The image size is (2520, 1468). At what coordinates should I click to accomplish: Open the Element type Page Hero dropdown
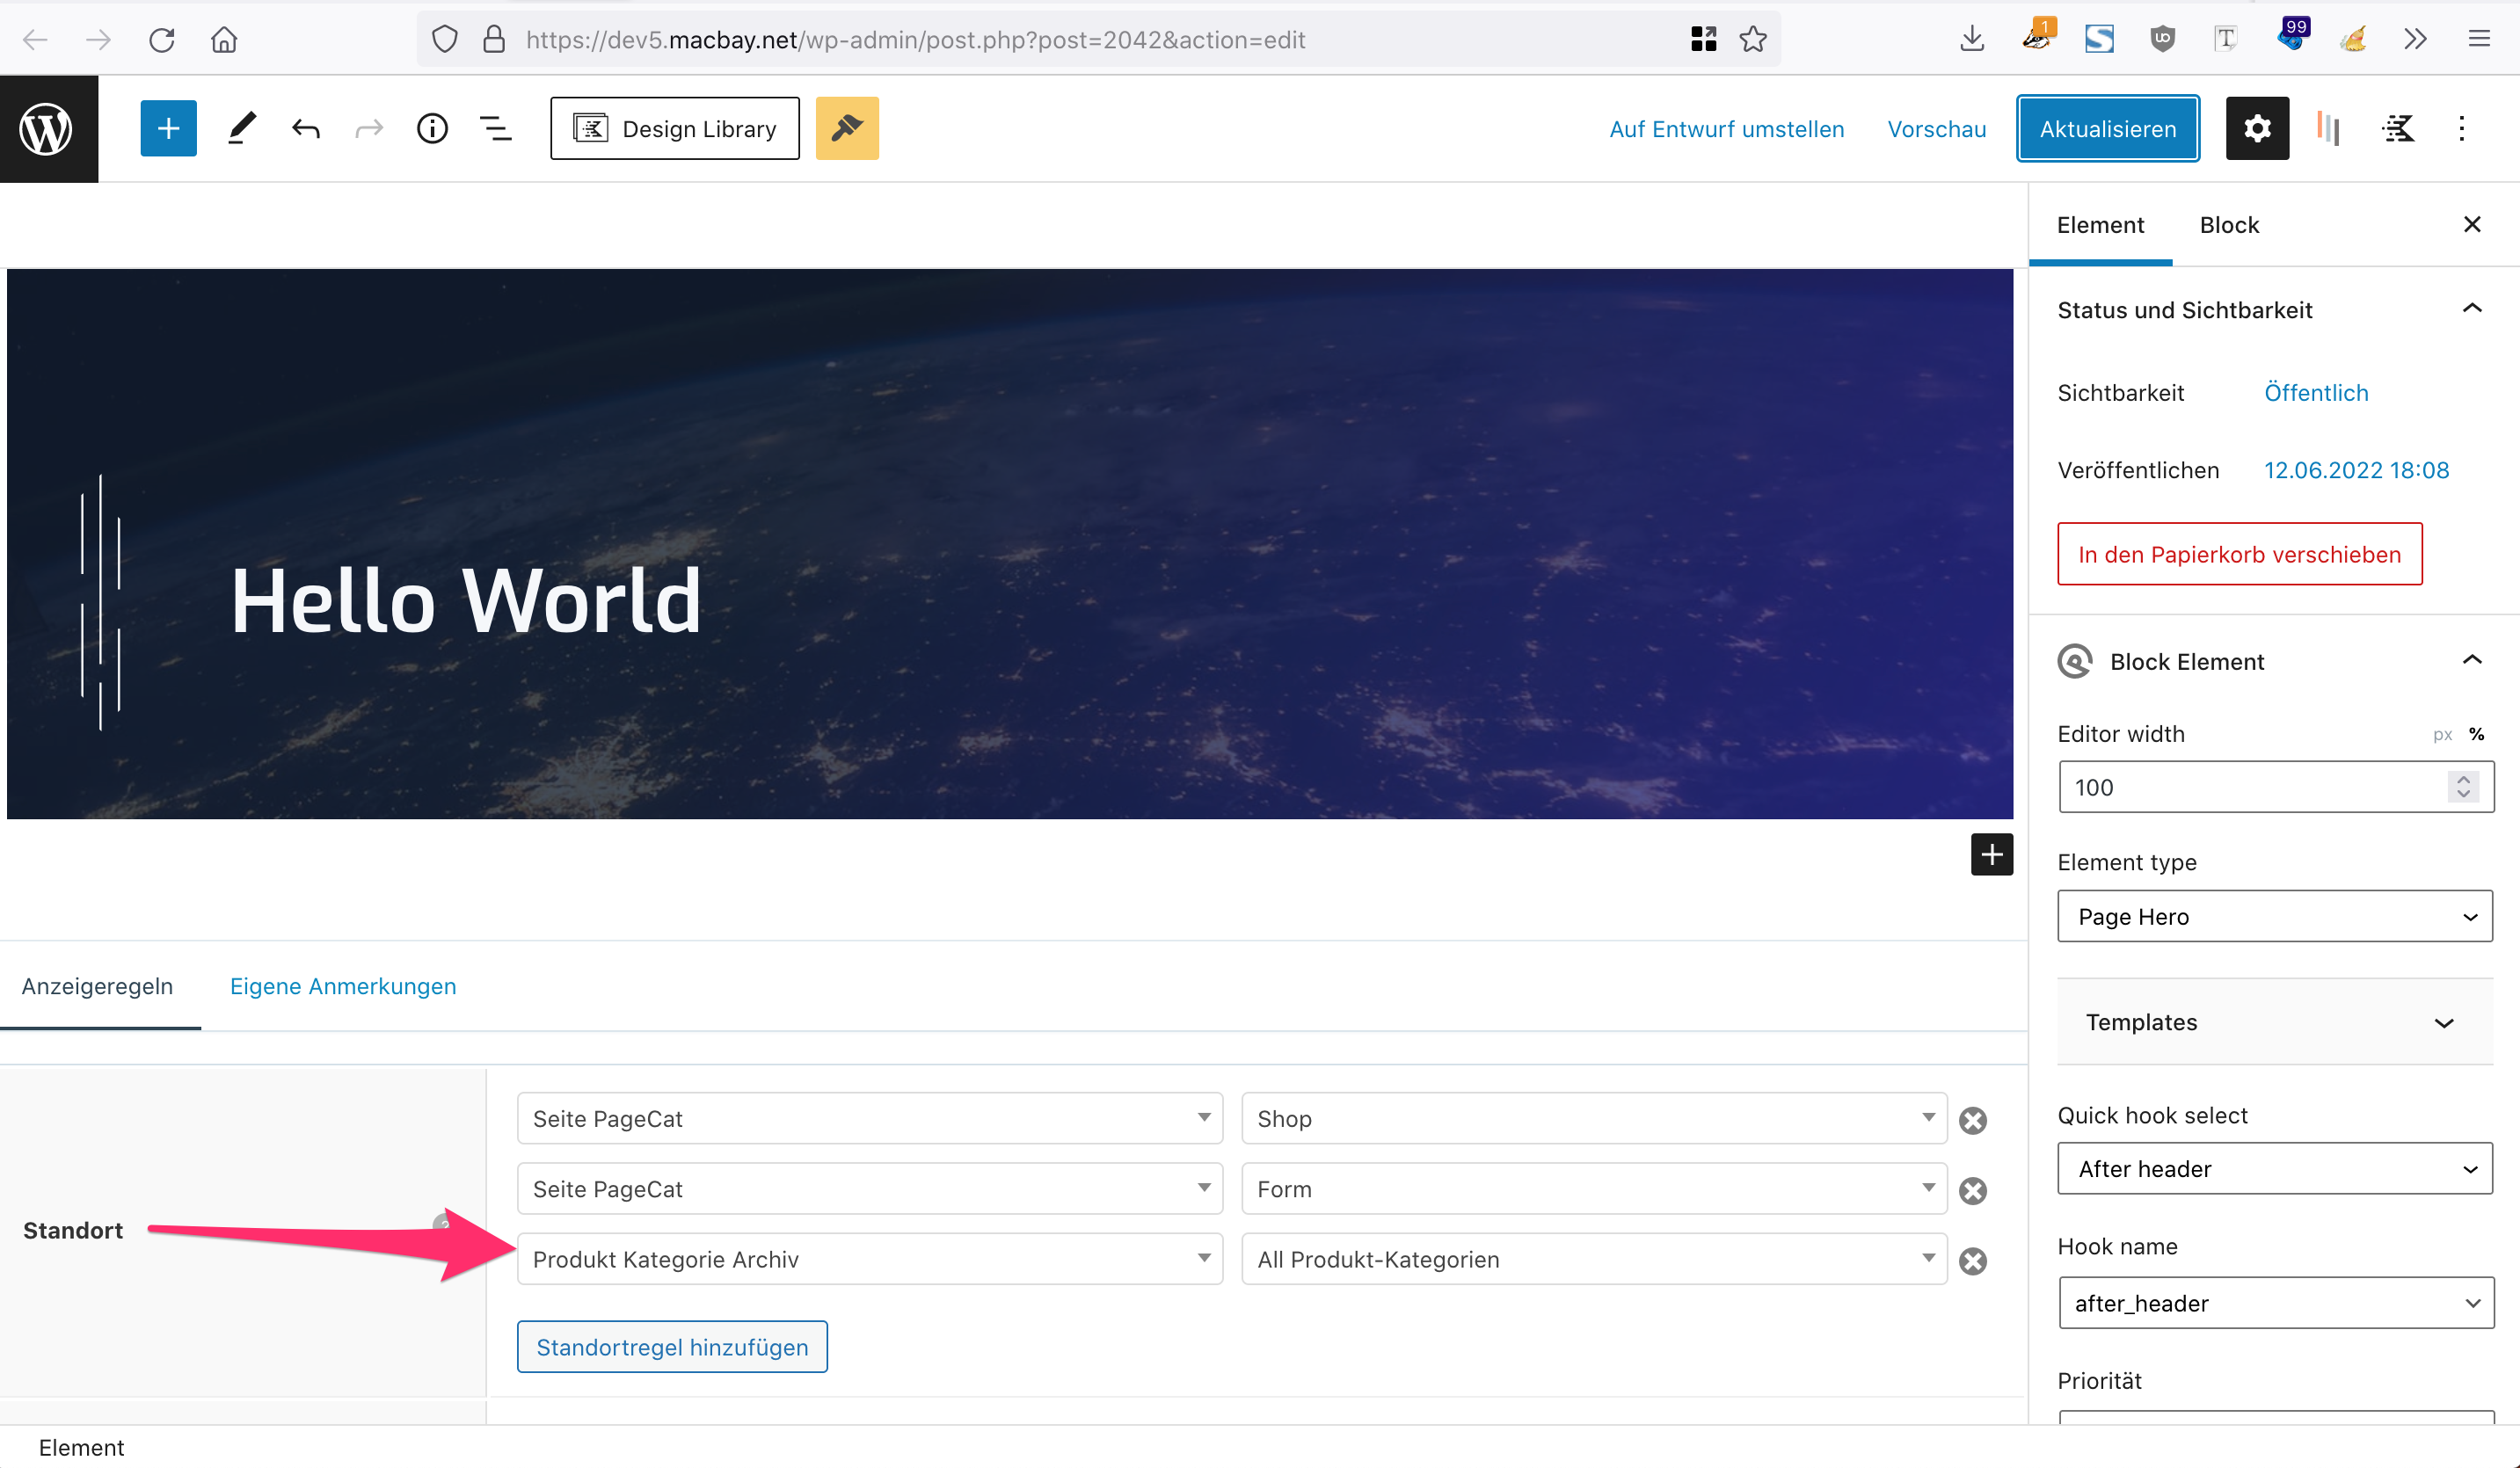coord(2274,917)
